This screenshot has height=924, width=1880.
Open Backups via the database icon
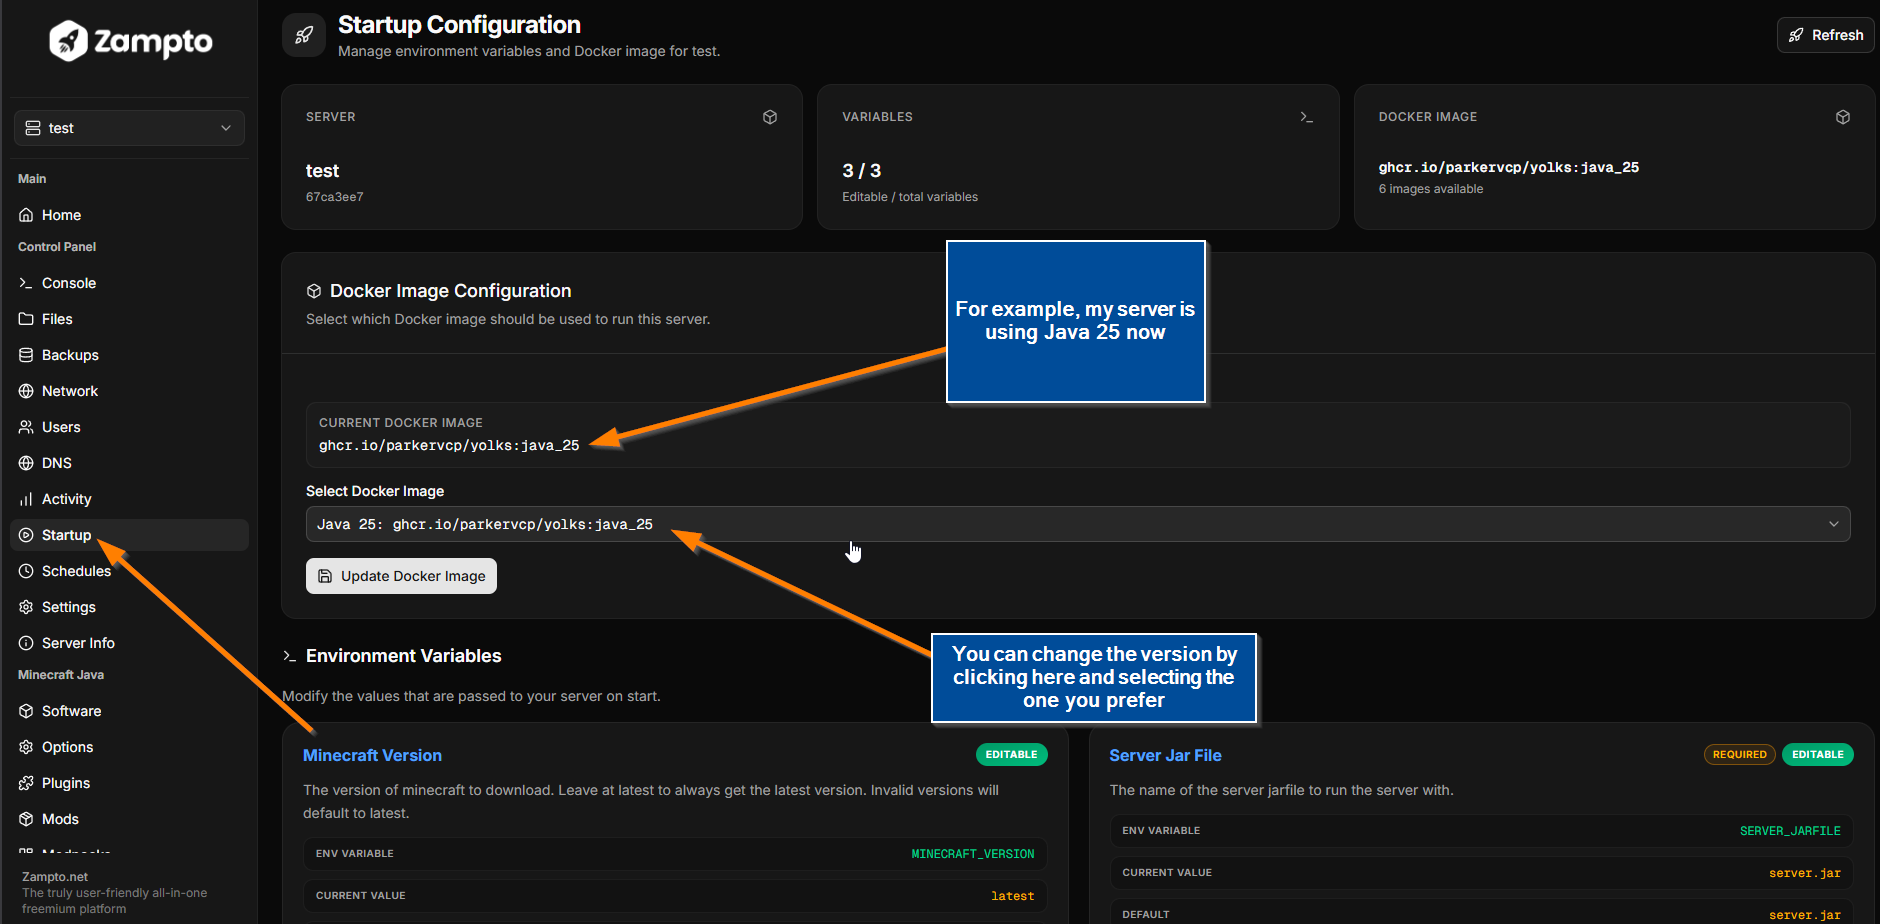click(x=26, y=355)
